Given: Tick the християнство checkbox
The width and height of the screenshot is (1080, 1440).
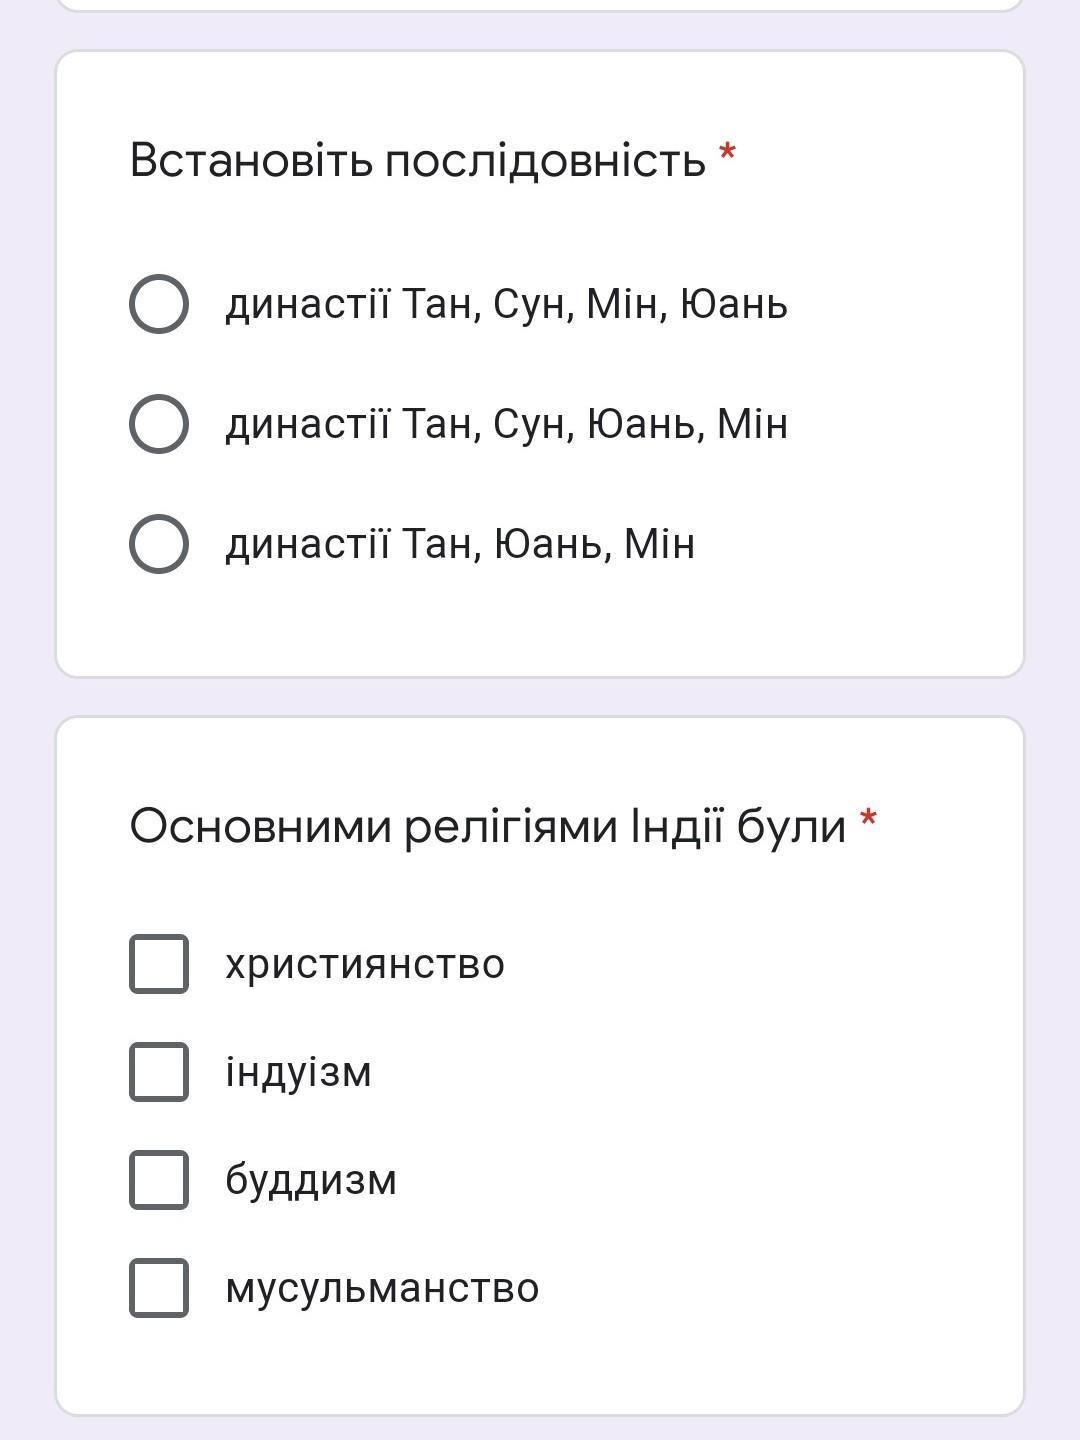Looking at the screenshot, I should (159, 964).
